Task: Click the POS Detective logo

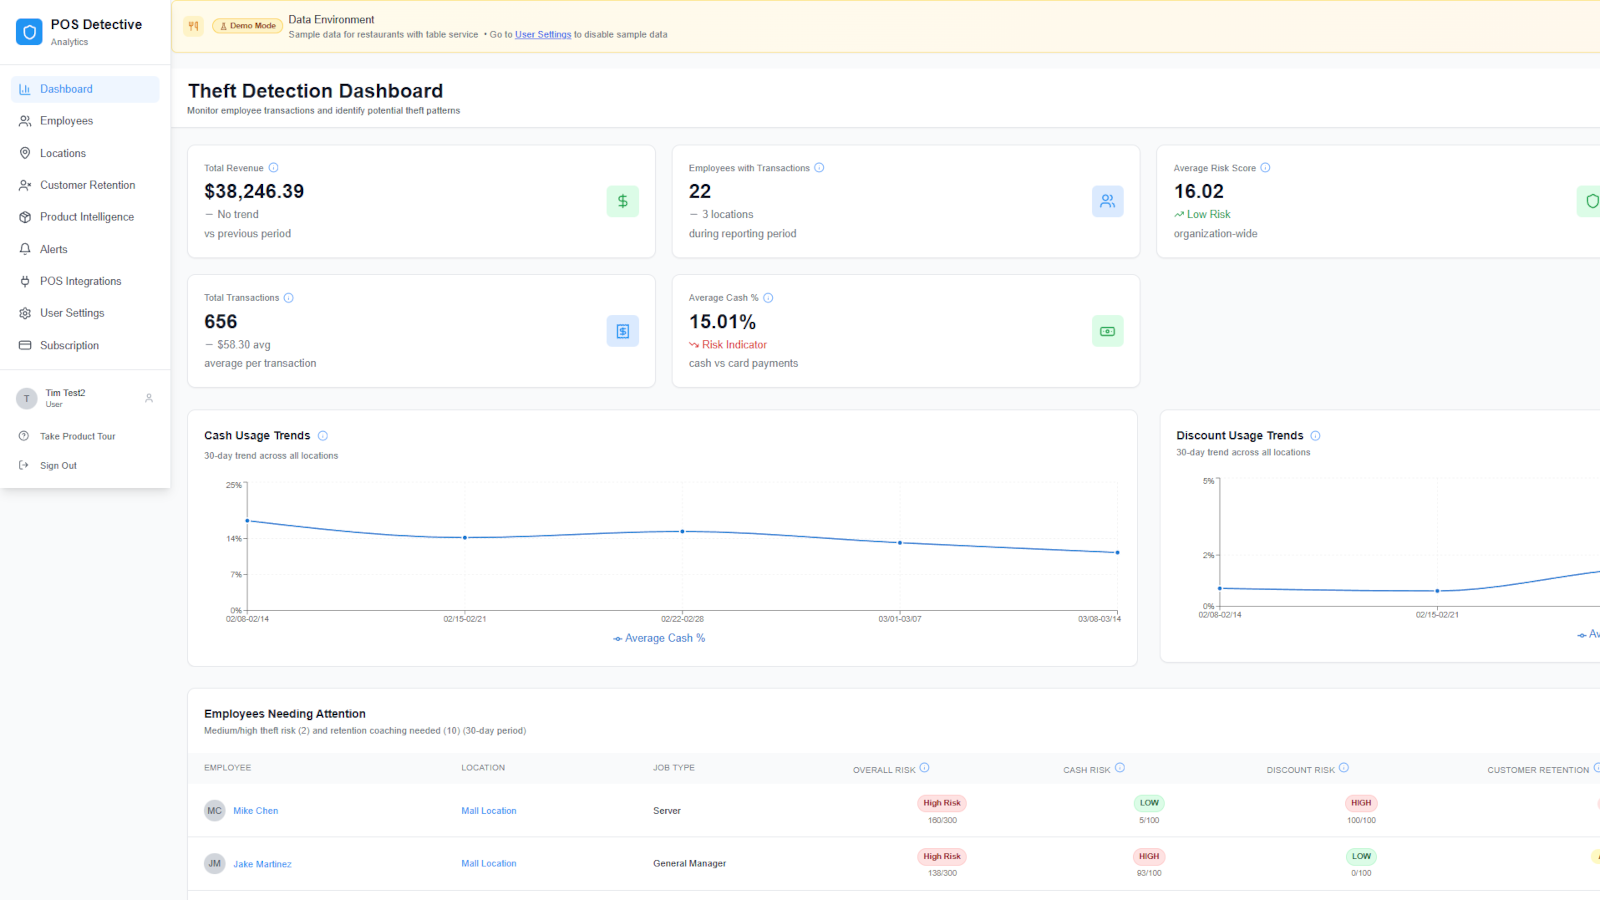Action: pos(29,31)
